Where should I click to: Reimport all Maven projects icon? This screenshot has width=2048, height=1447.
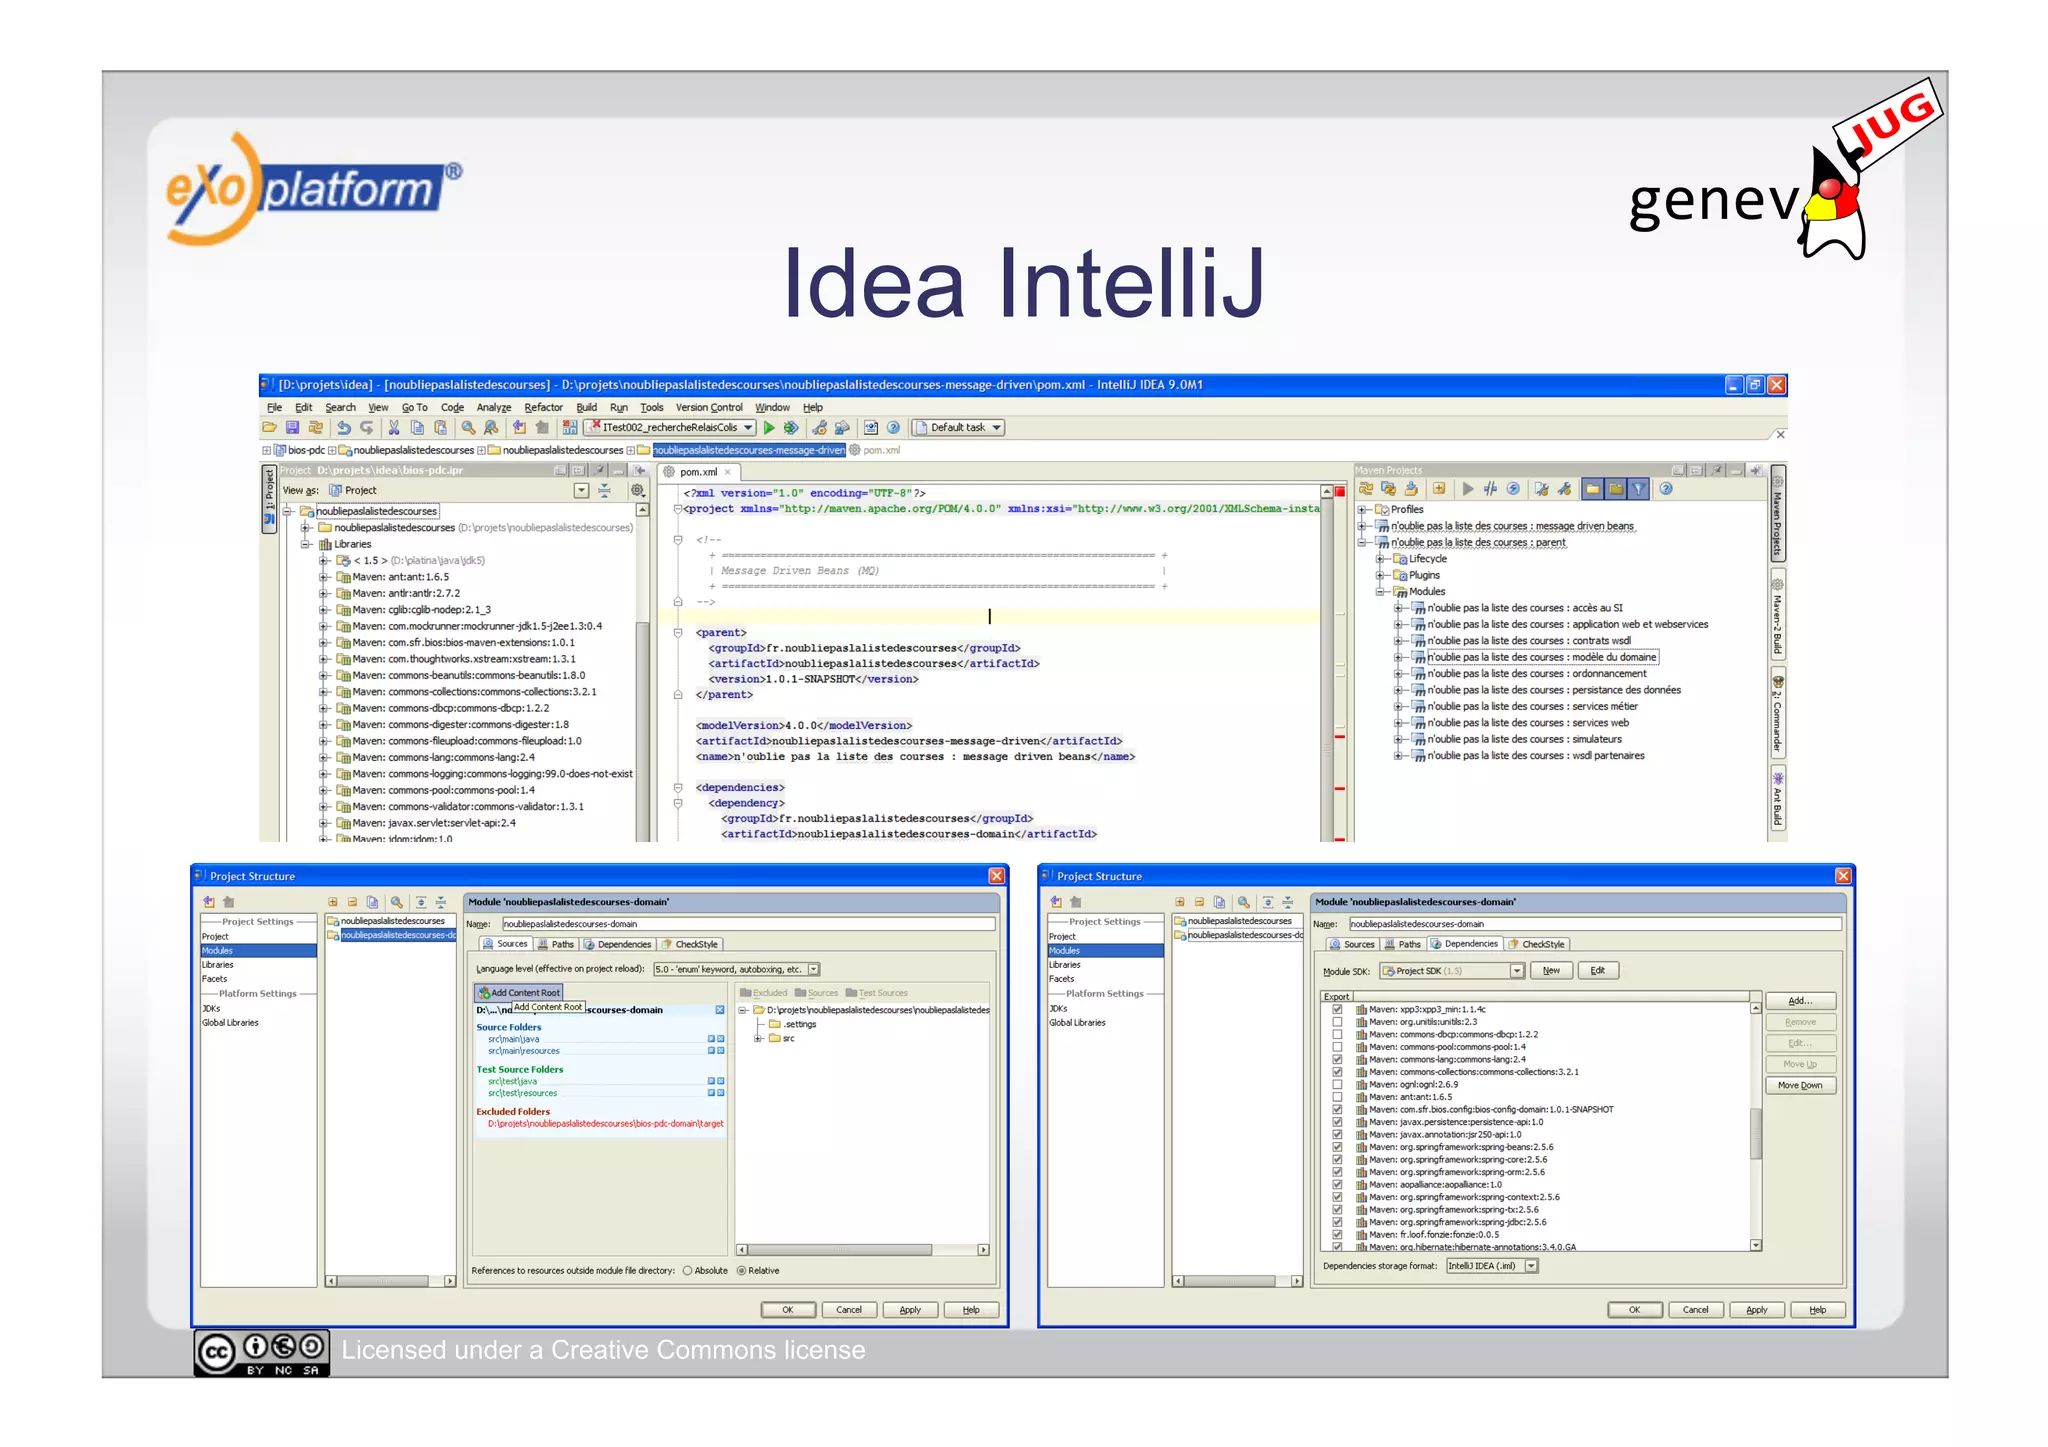click(x=1366, y=489)
